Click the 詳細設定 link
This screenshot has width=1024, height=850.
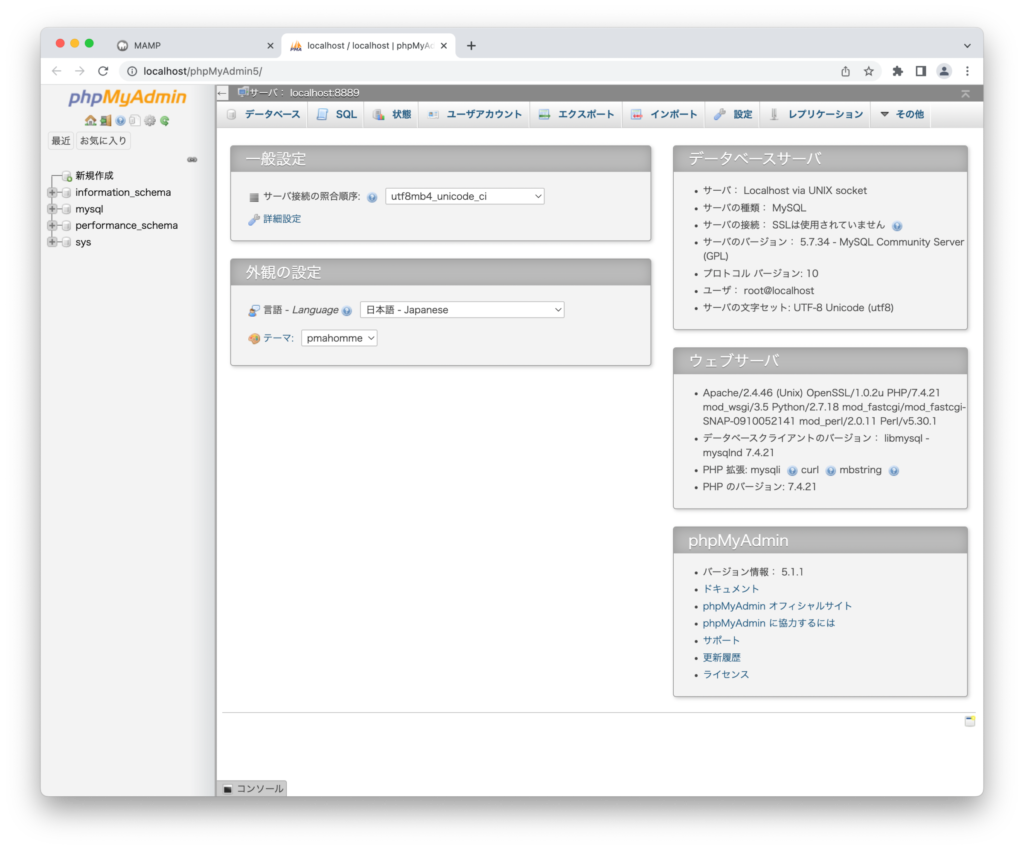coord(281,219)
